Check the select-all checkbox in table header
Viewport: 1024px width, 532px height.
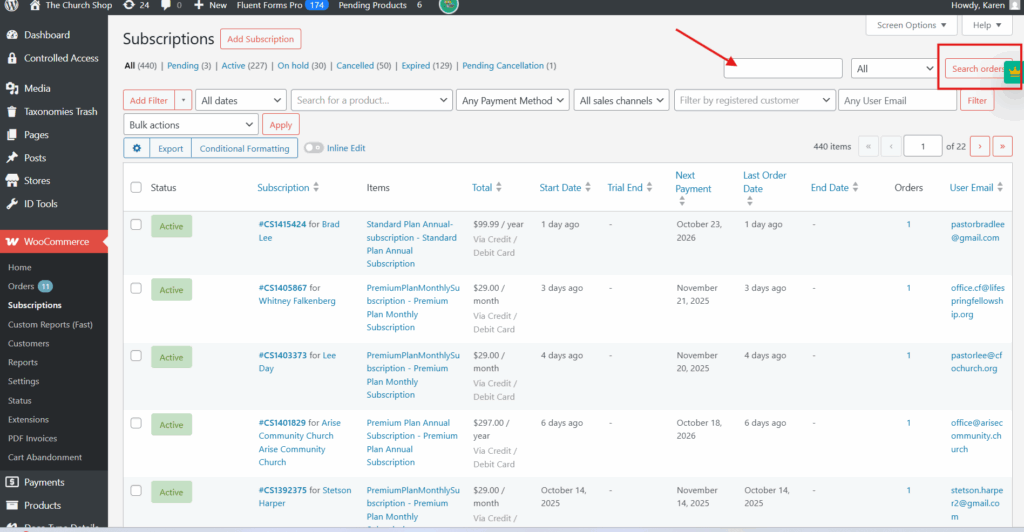coord(136,187)
